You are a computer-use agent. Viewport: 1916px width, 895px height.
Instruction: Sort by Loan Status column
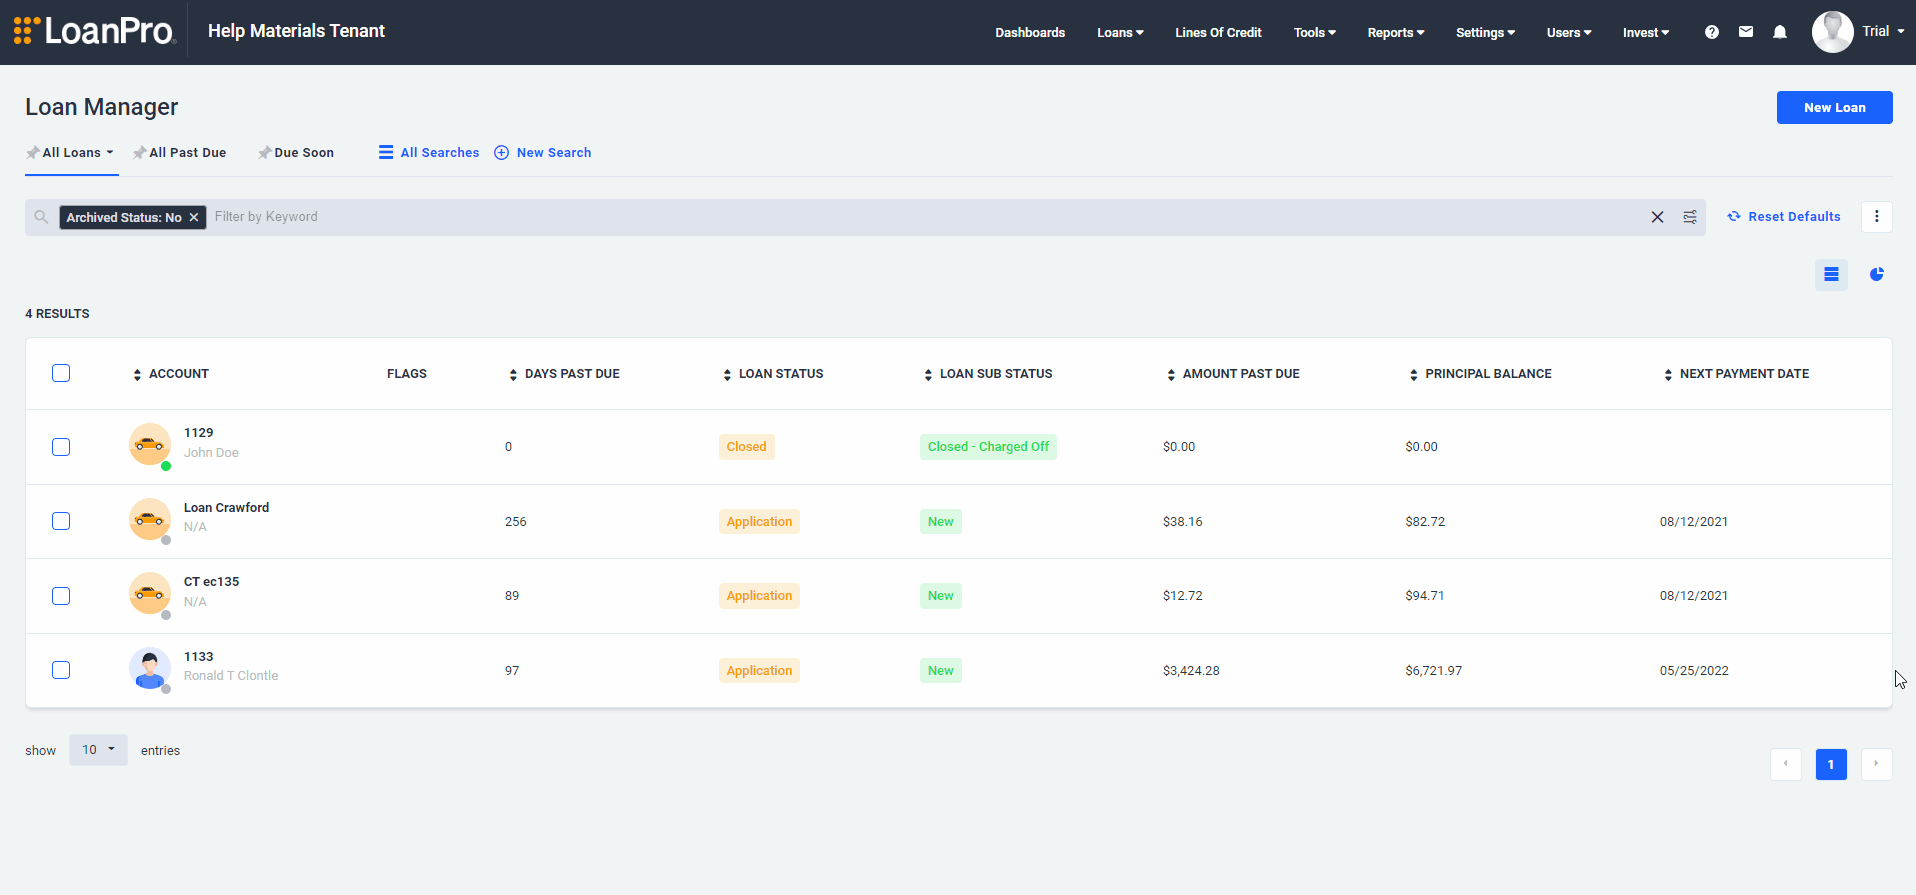point(727,375)
